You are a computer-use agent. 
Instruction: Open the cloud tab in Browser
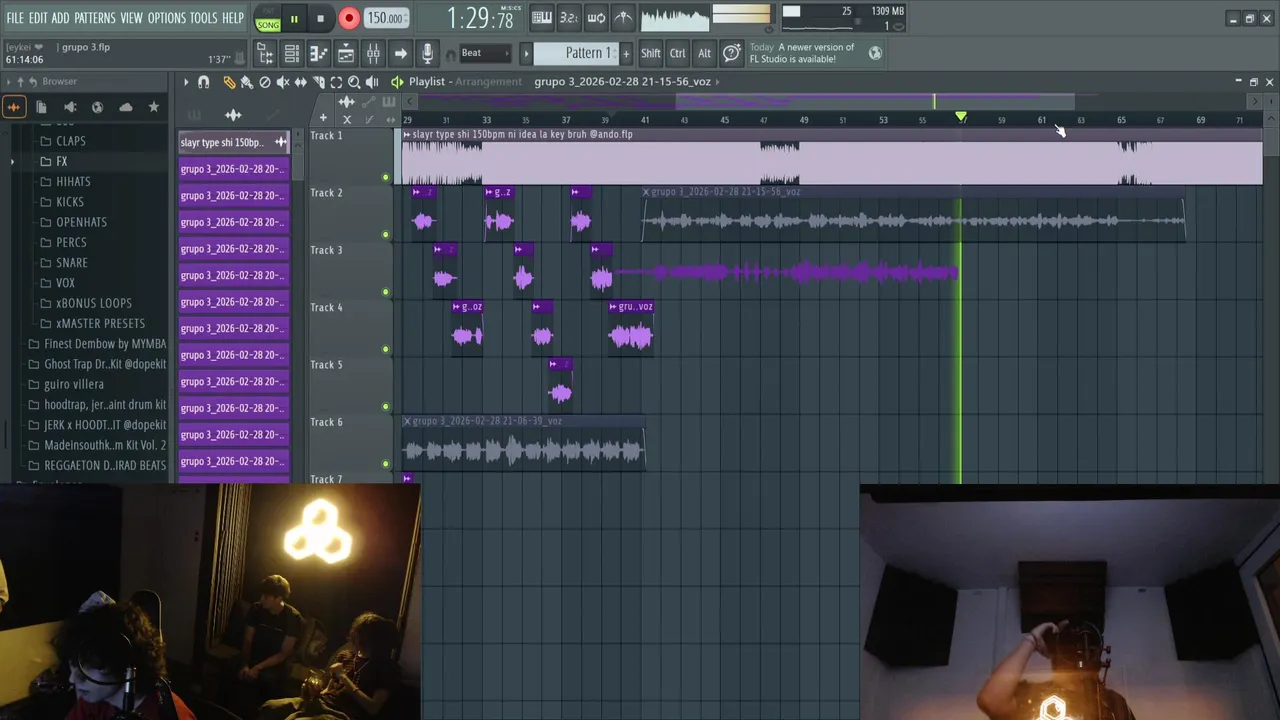125,107
